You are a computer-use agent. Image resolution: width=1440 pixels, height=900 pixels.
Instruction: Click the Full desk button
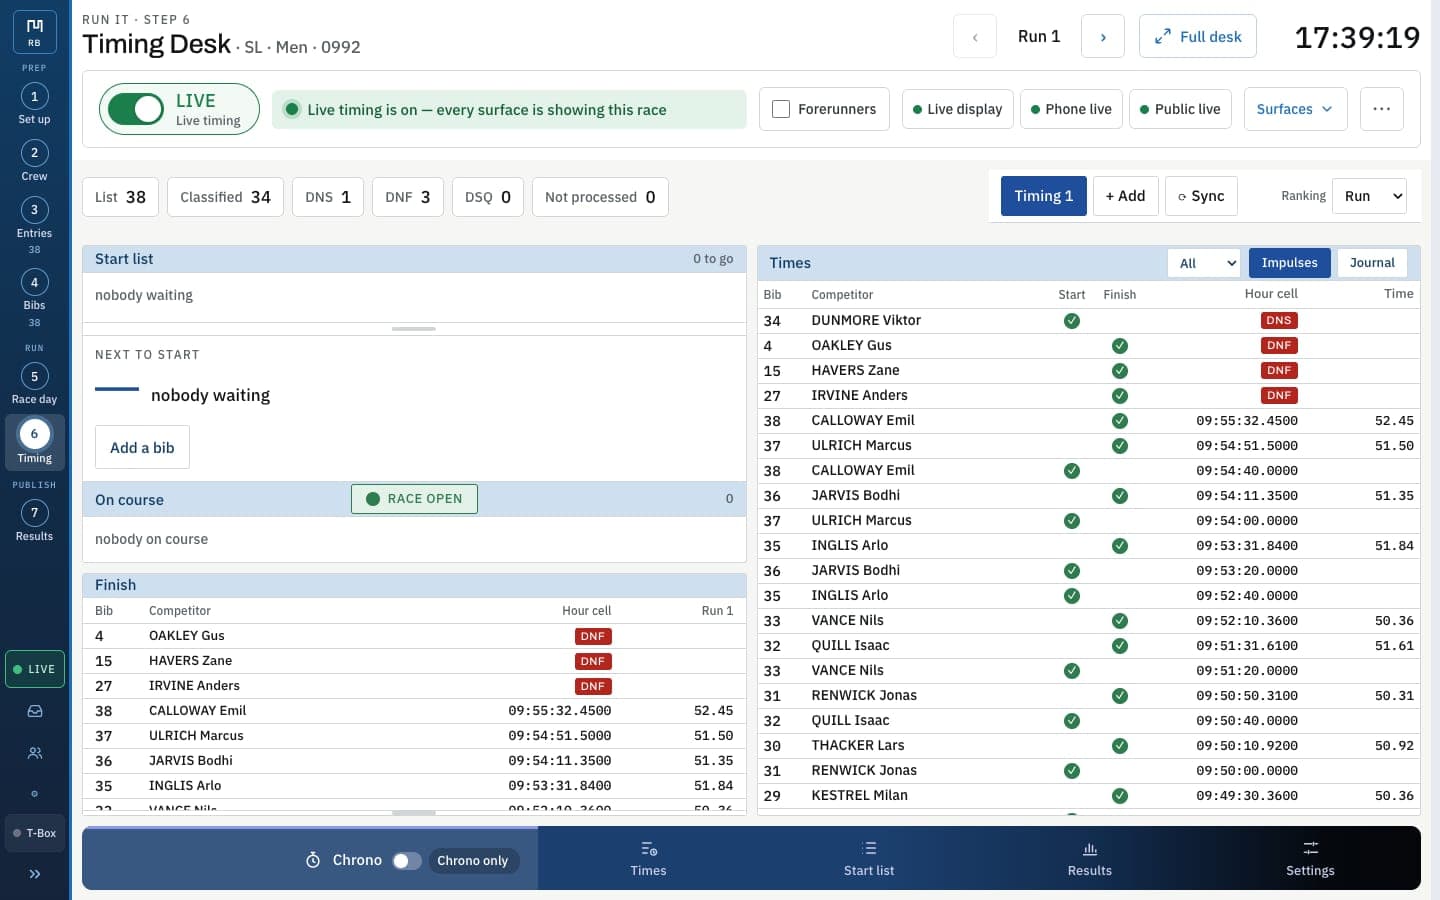point(1198,37)
